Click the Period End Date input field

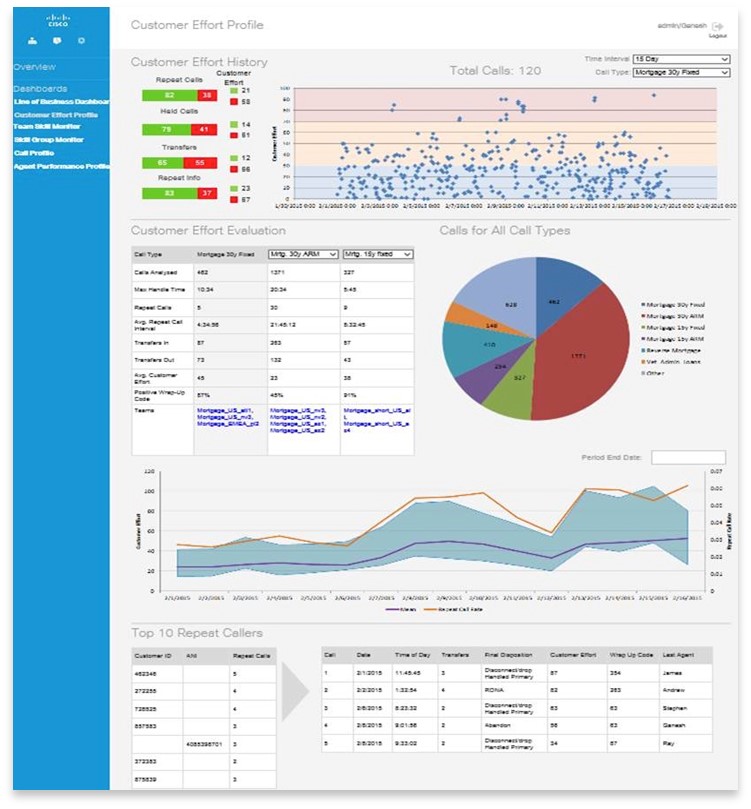687,457
